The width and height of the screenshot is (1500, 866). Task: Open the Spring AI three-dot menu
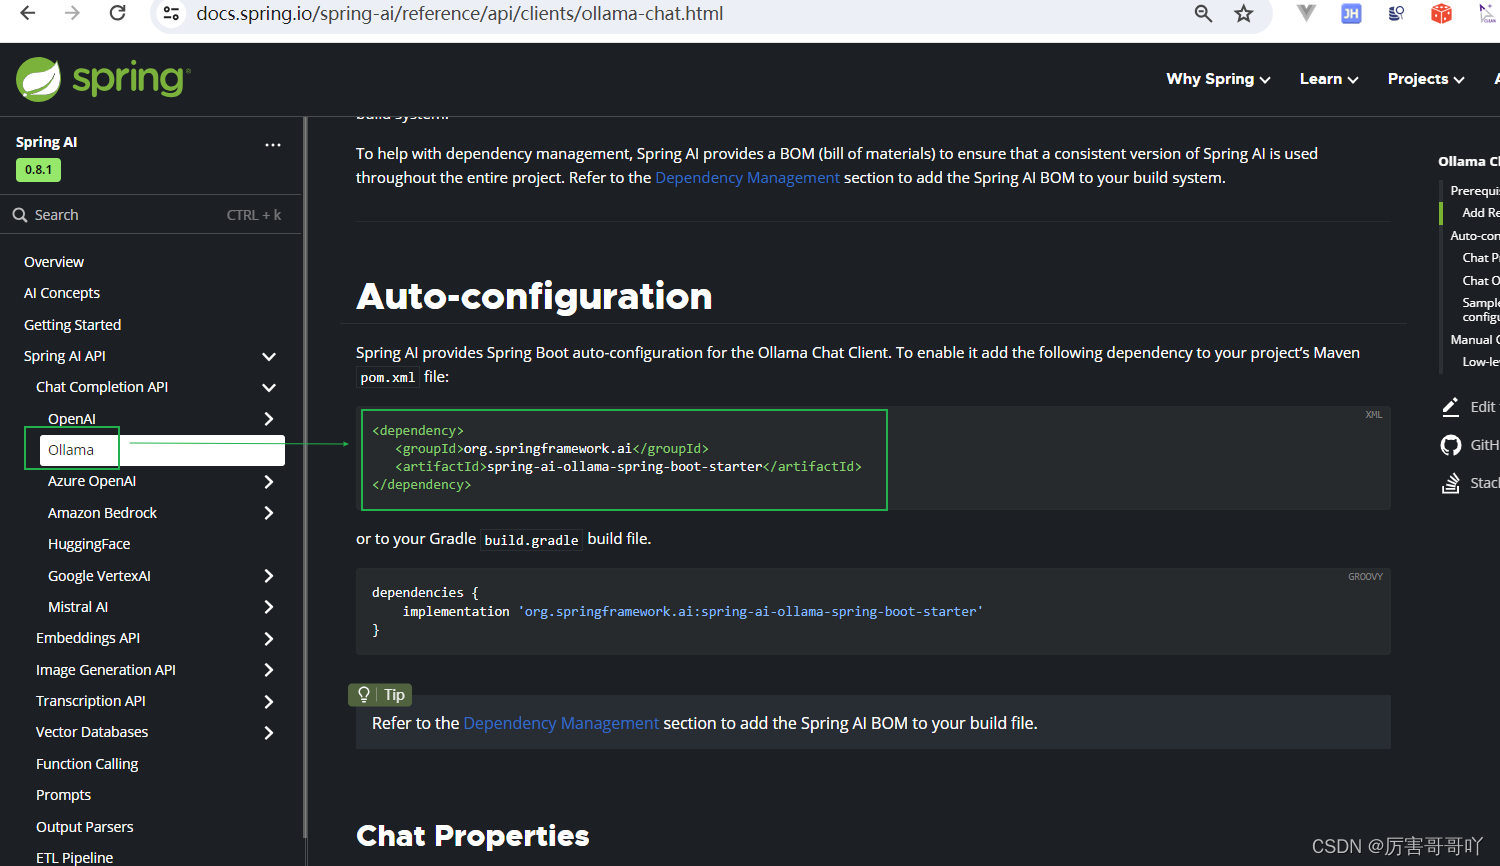pyautogui.click(x=273, y=144)
